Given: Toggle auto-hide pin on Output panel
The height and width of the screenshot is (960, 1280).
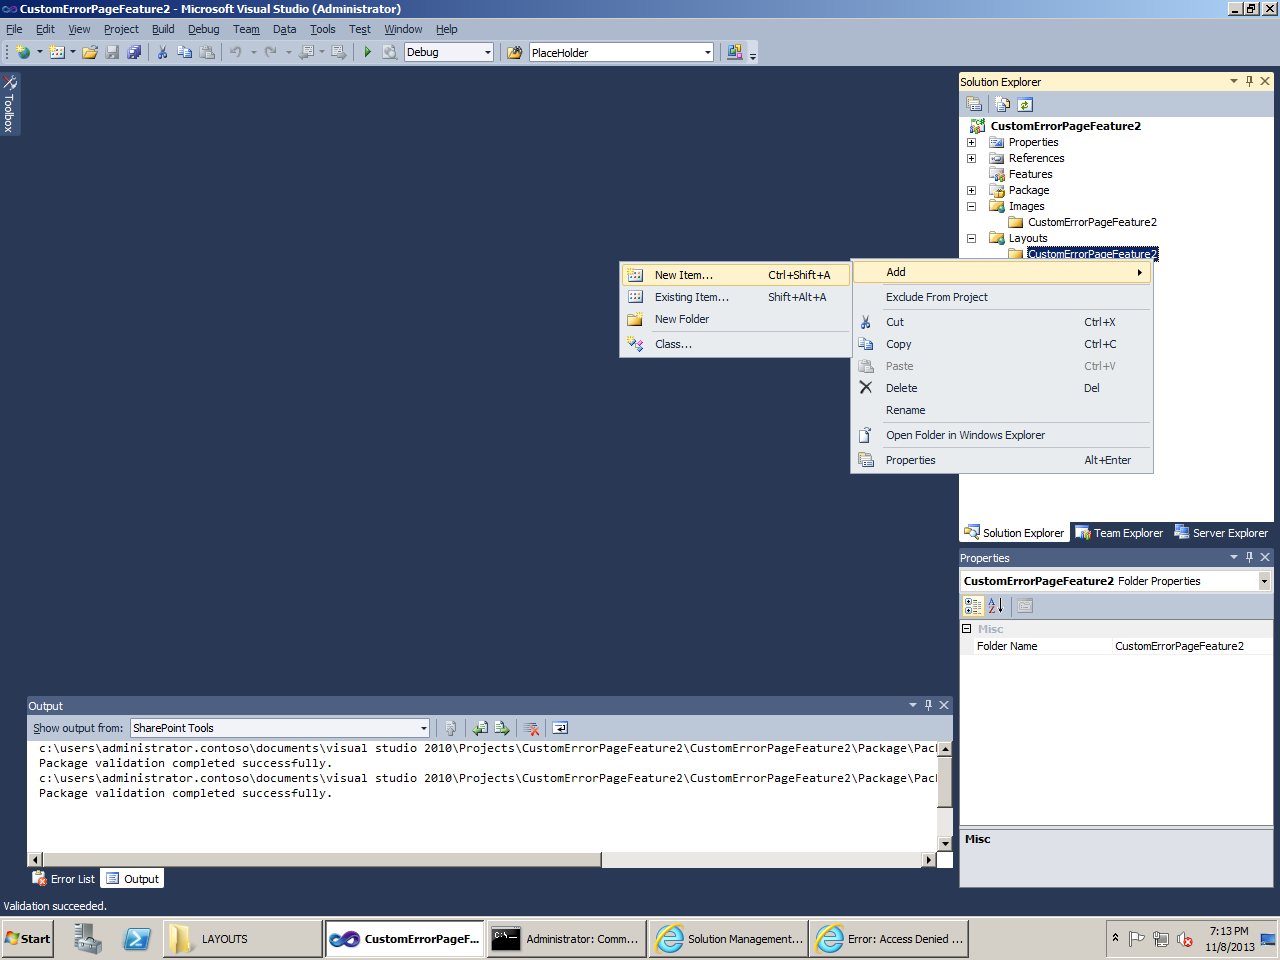Looking at the screenshot, I should [928, 705].
